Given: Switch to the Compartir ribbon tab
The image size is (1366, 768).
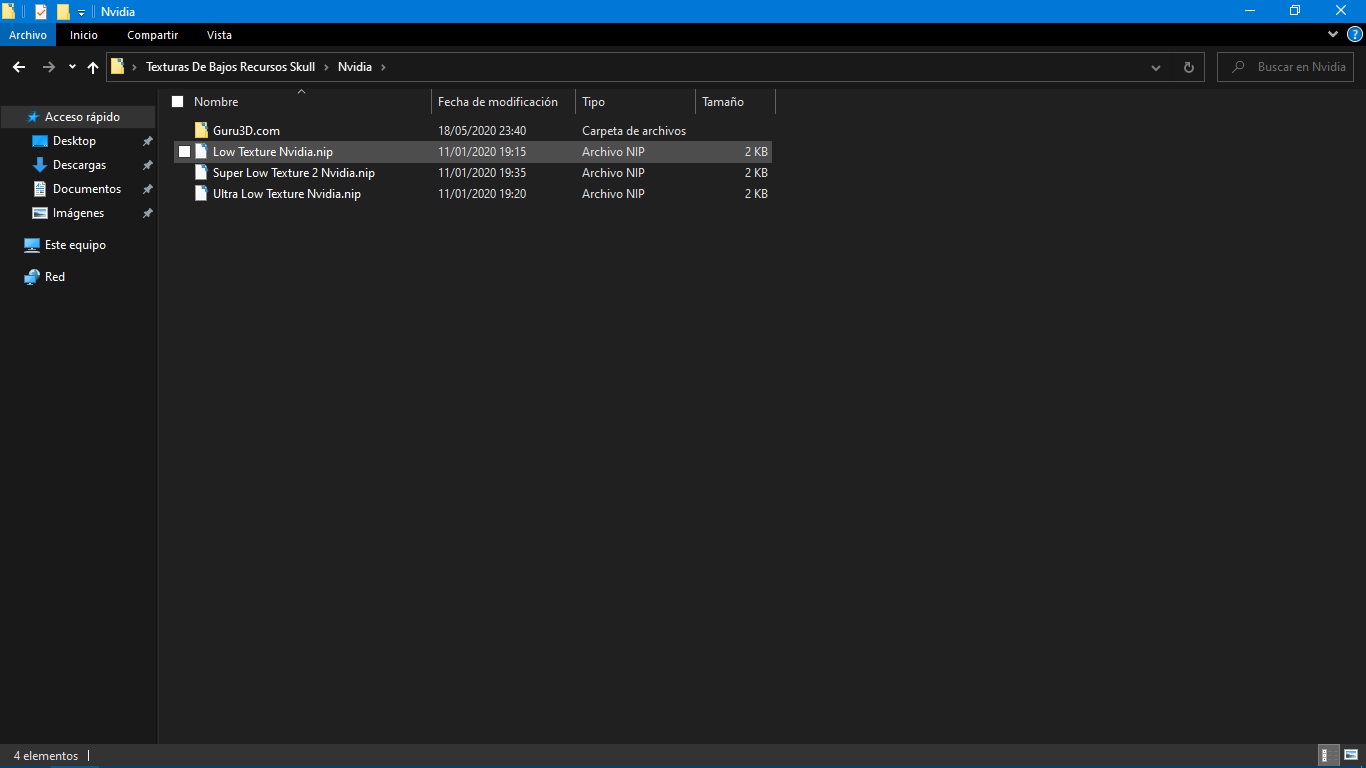Looking at the screenshot, I should [x=153, y=35].
